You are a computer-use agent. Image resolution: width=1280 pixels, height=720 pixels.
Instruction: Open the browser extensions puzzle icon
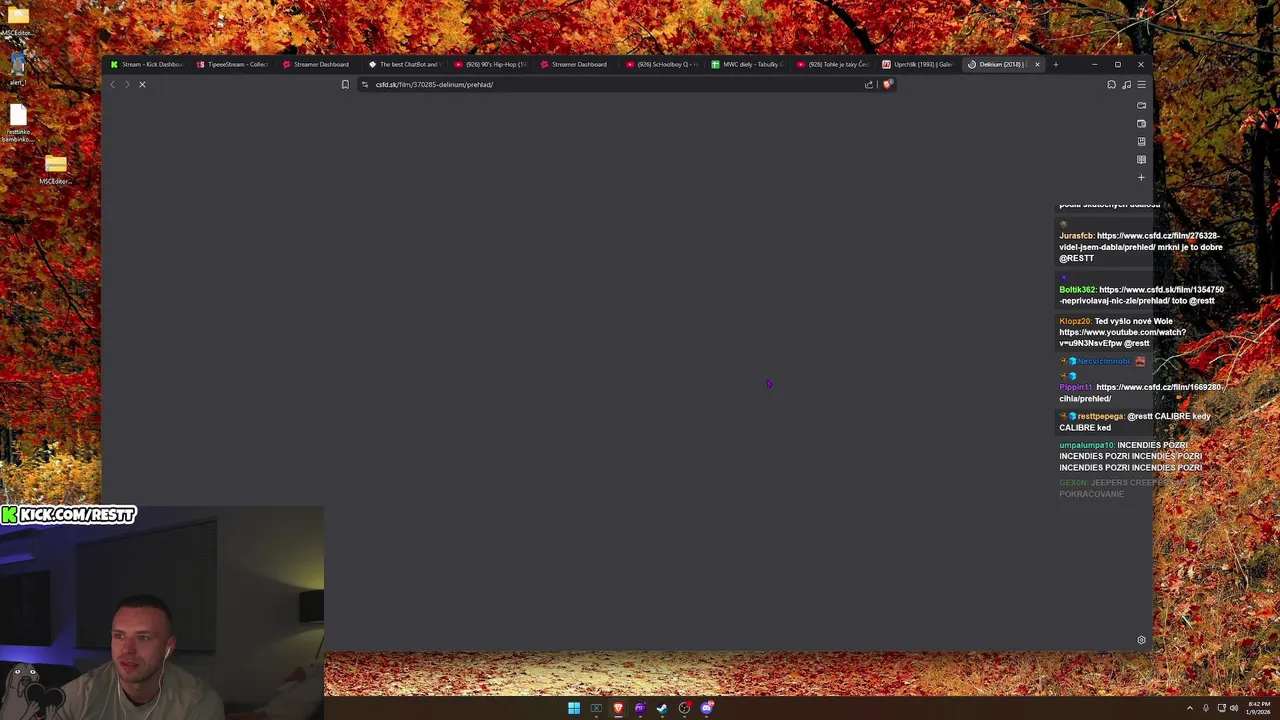[x=1111, y=84]
